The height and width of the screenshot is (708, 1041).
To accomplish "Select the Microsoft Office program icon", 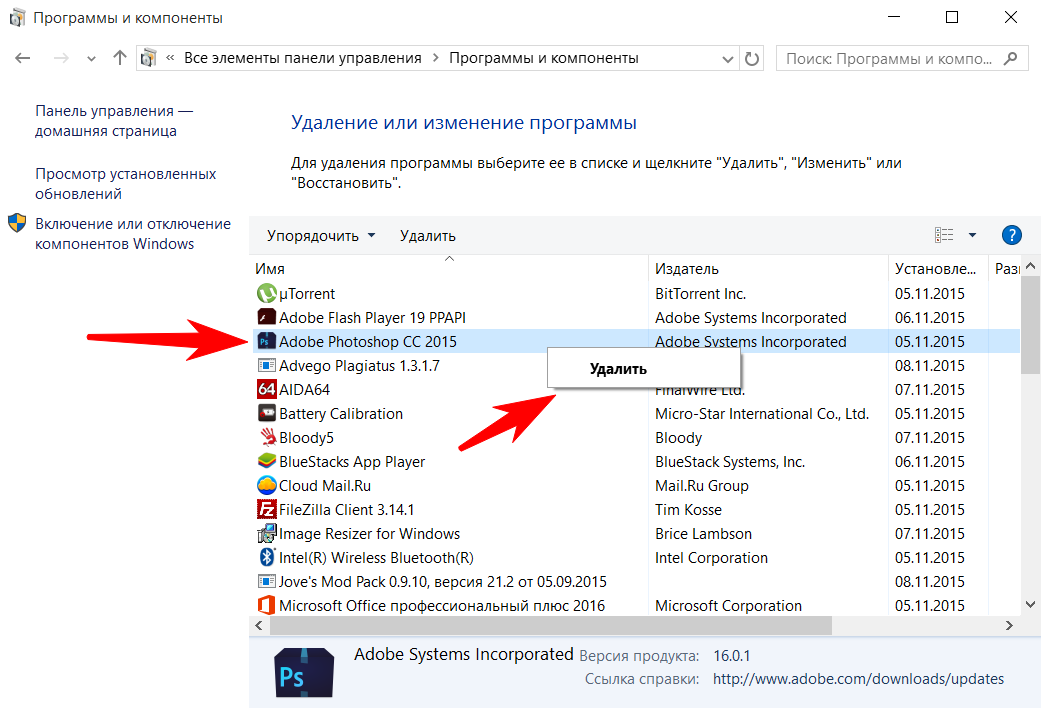I will 266,606.
